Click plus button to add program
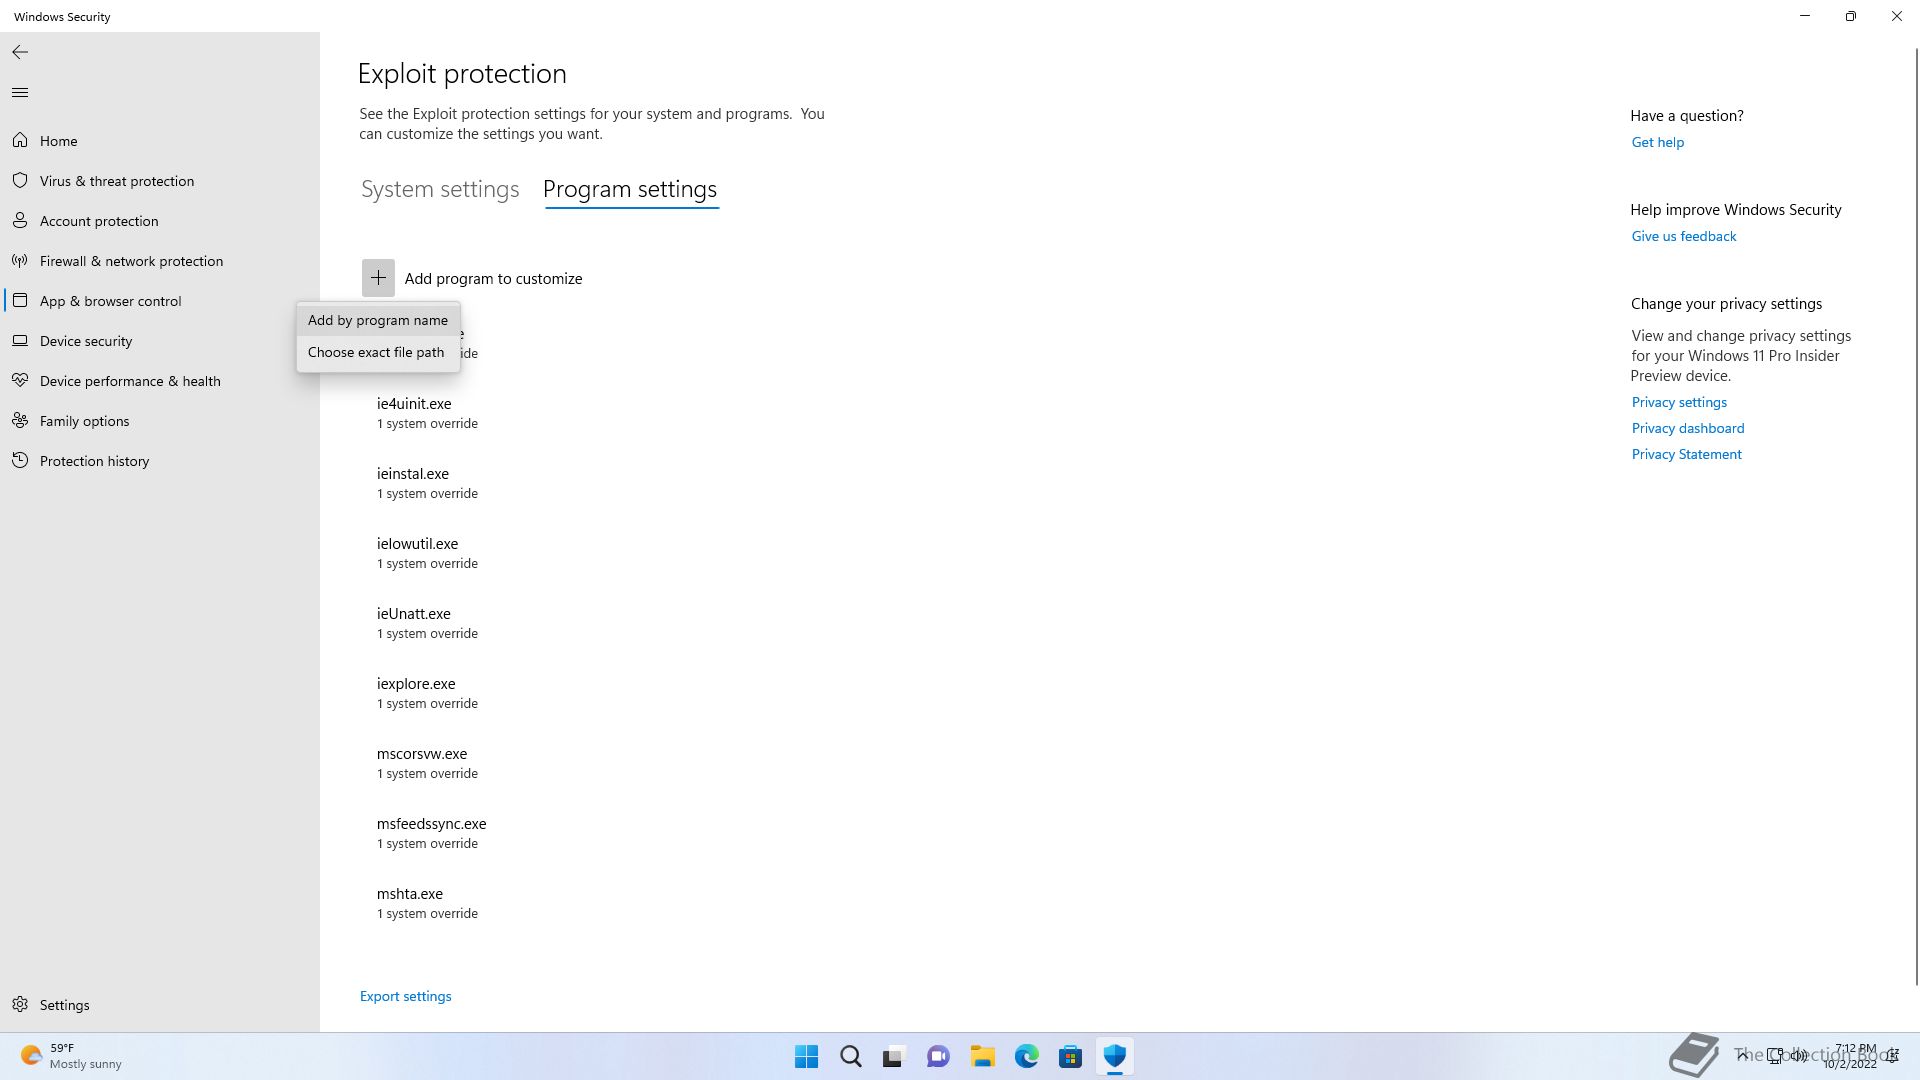The image size is (1920, 1080). 378,278
